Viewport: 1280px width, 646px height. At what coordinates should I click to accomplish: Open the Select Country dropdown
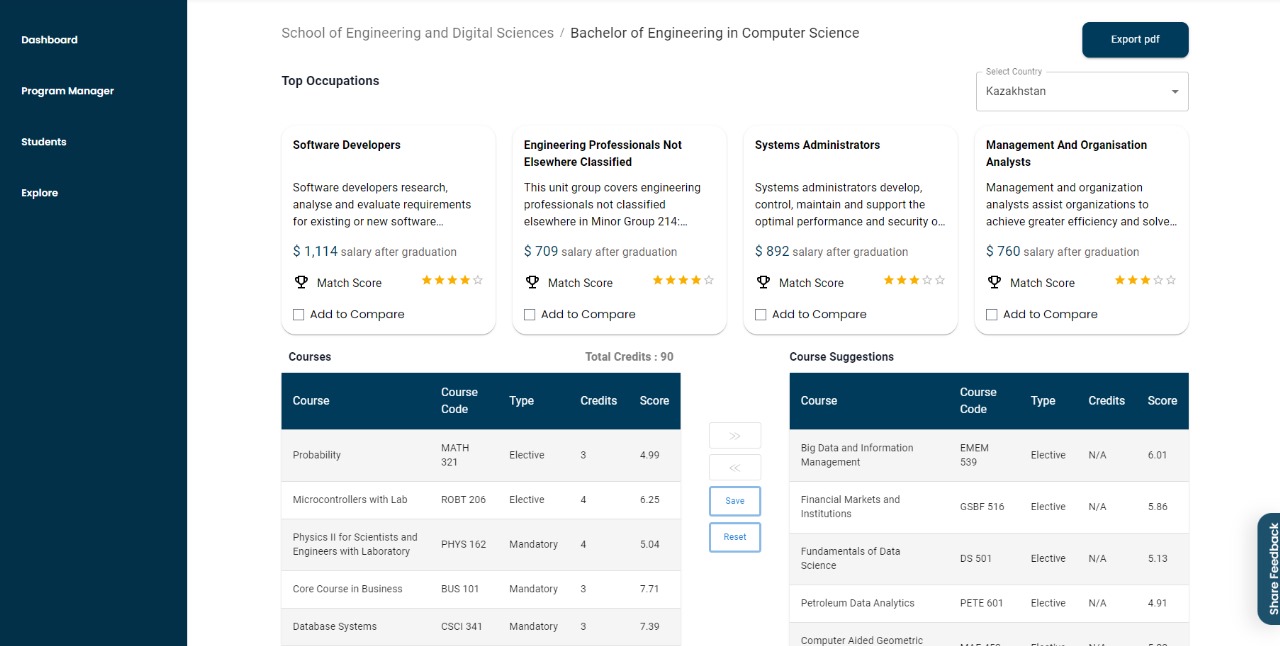point(1082,91)
